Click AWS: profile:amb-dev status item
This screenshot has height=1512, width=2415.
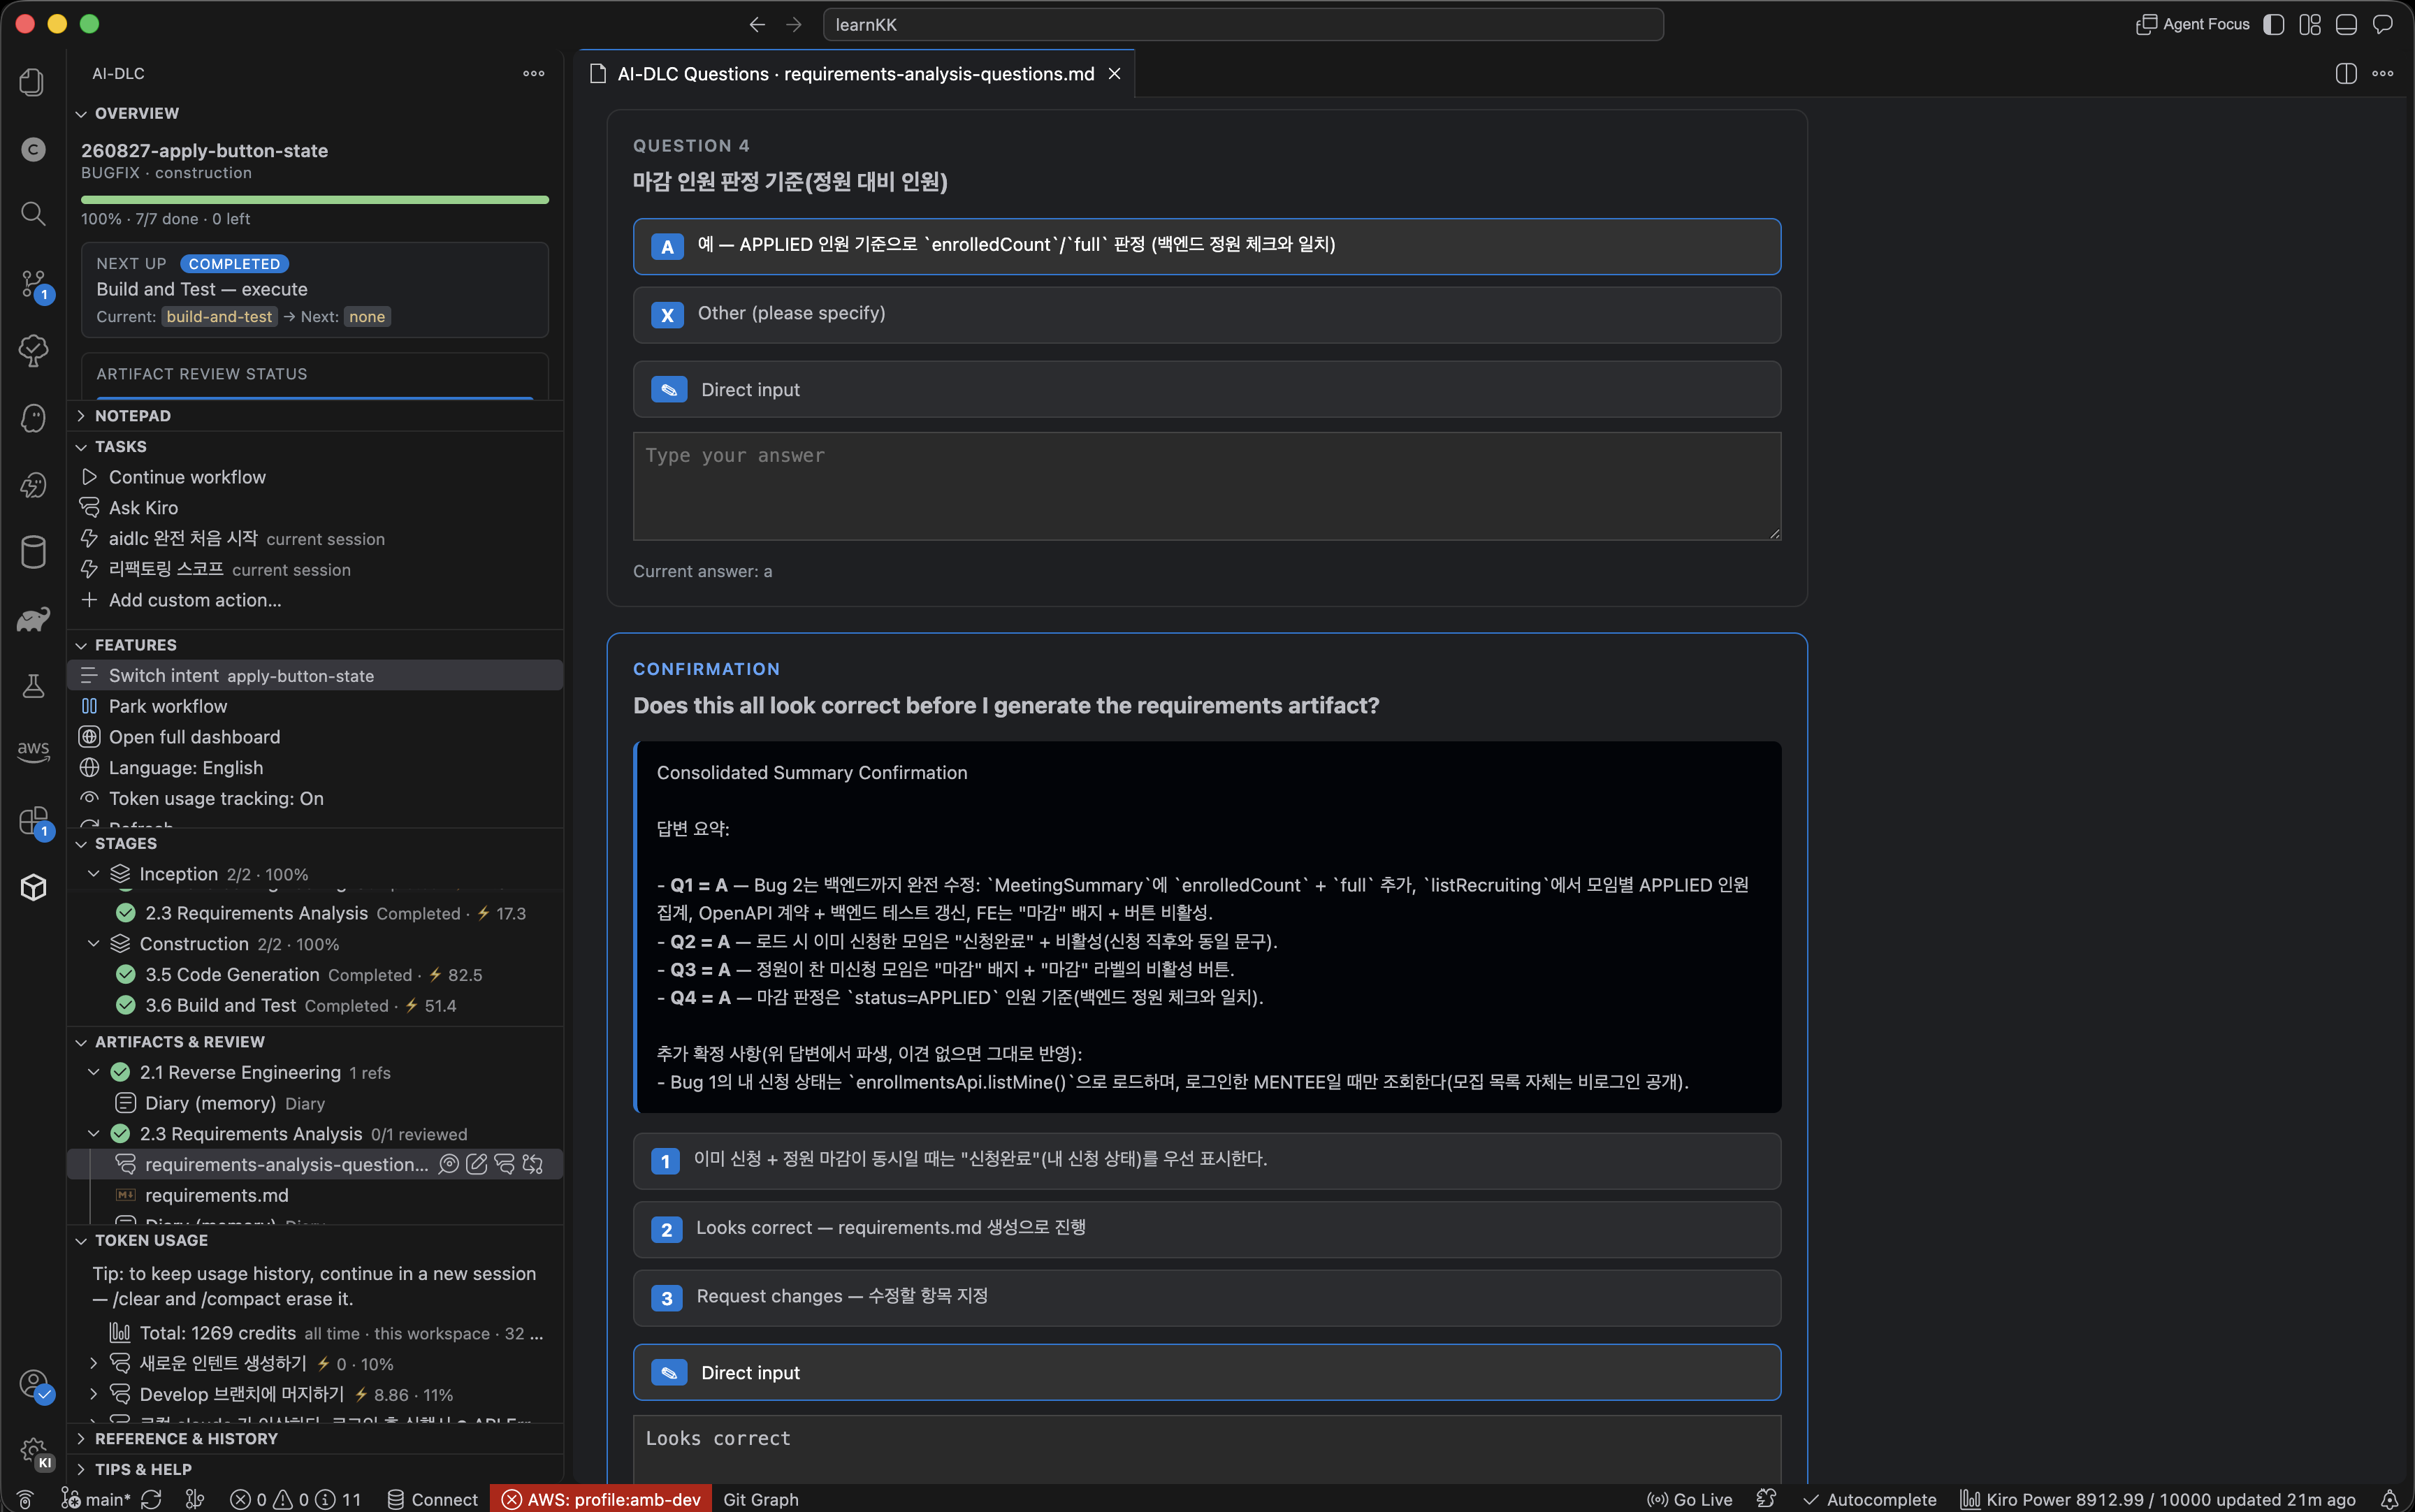point(600,1499)
